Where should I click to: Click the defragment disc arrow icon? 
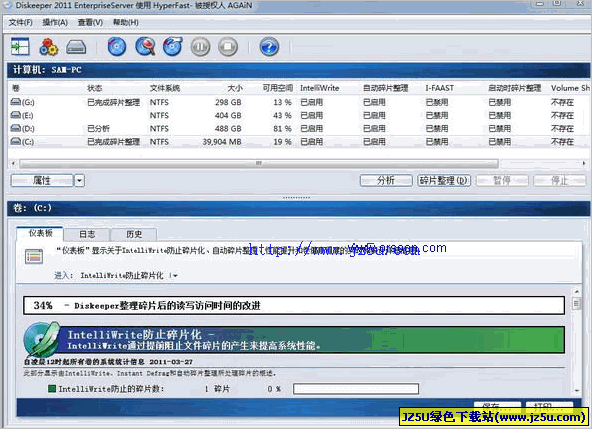tap(173, 47)
